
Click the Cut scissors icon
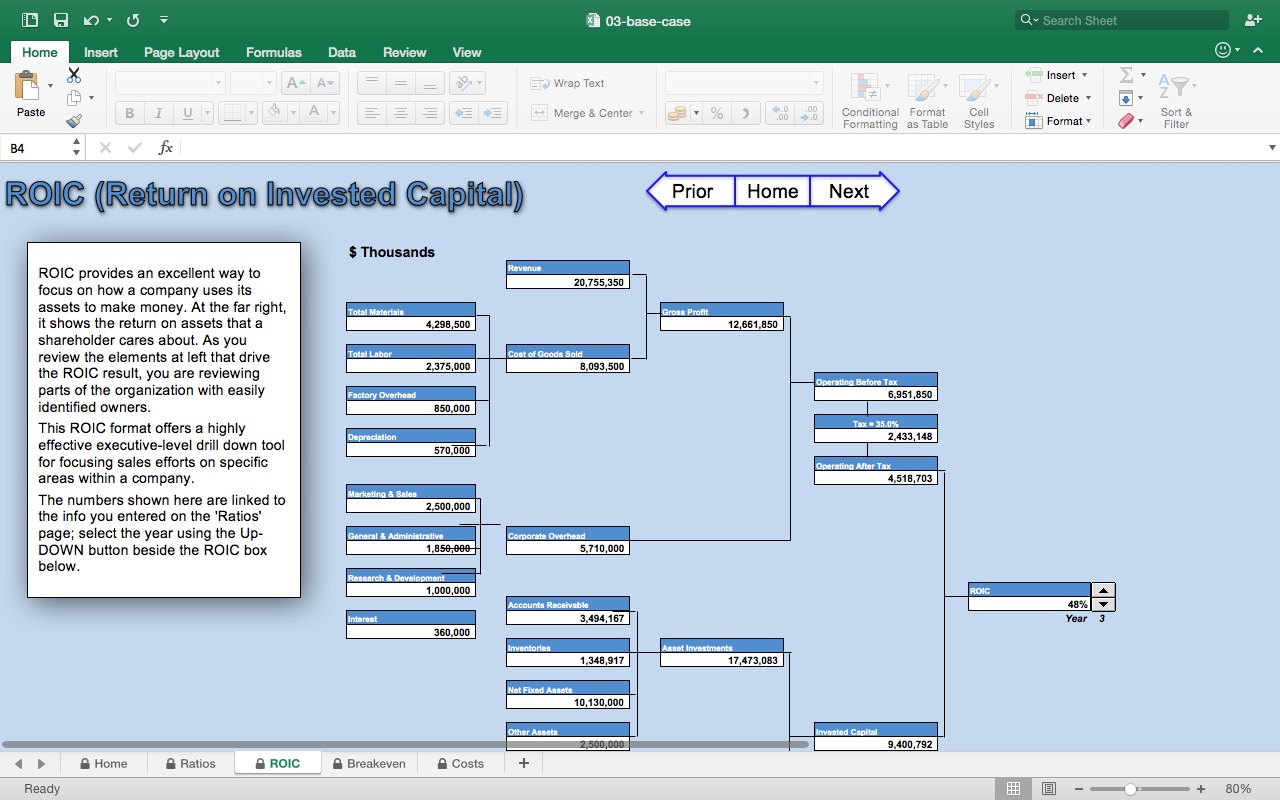[x=74, y=75]
